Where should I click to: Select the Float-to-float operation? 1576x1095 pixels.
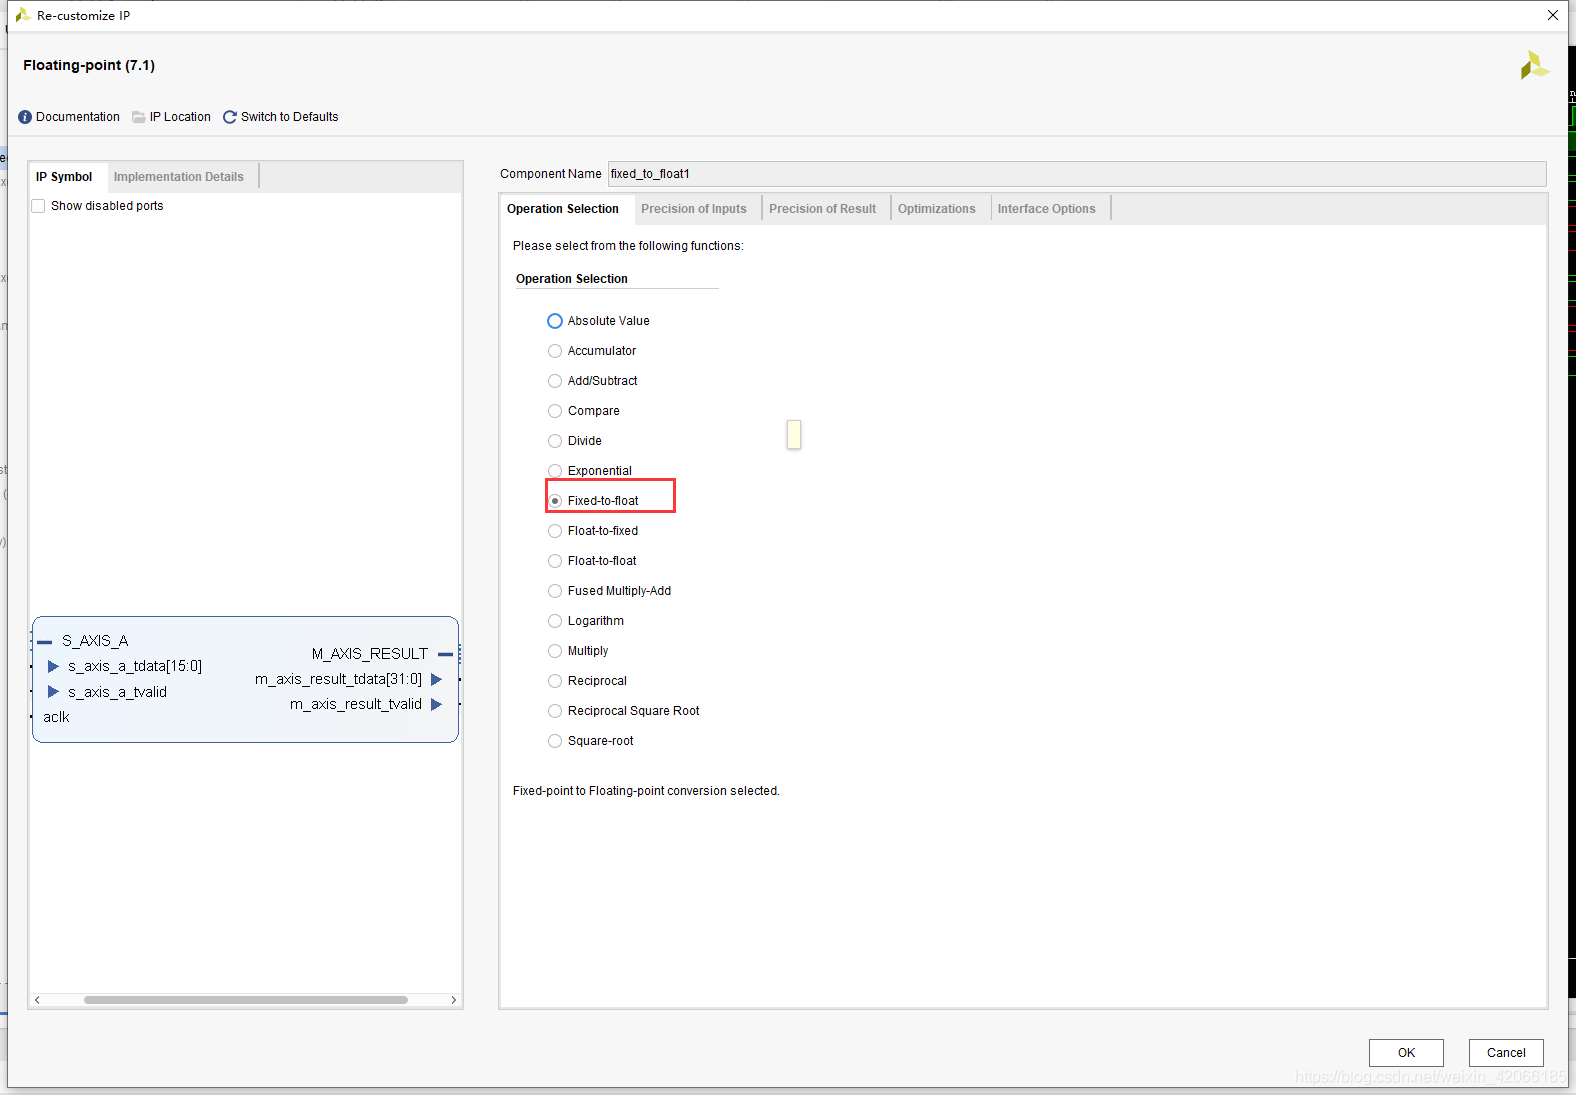pos(555,561)
